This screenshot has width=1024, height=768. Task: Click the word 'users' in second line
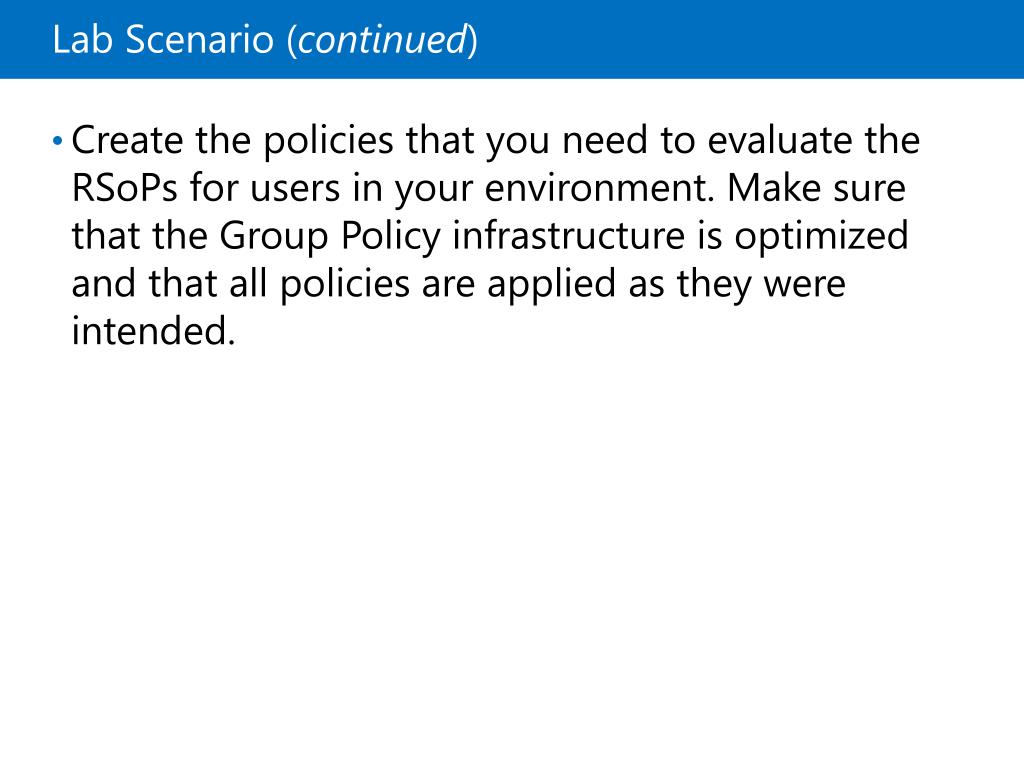(x=295, y=187)
